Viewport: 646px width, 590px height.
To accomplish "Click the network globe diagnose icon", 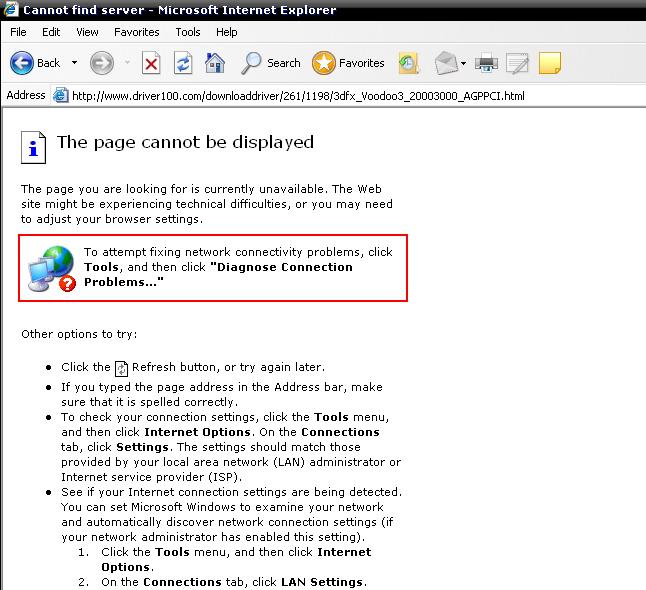I will (x=52, y=269).
